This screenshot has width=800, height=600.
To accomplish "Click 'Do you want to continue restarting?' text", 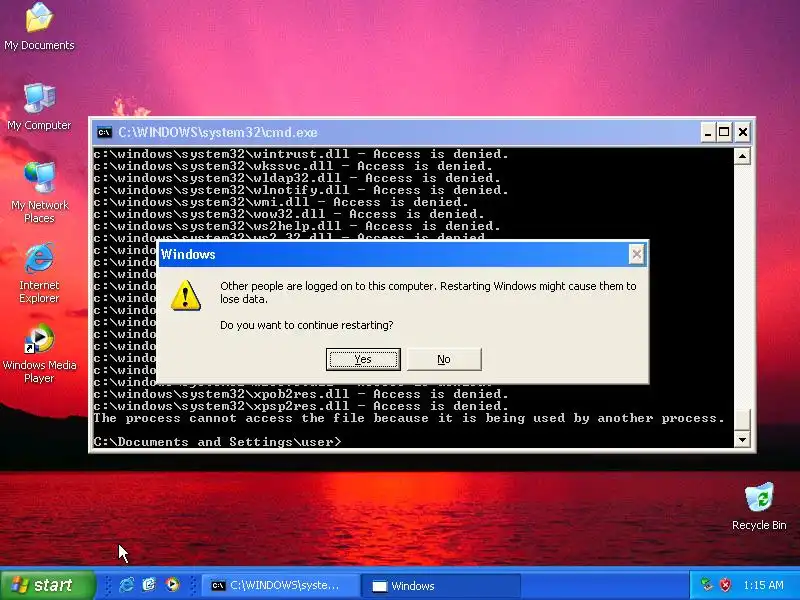I will coord(307,325).
